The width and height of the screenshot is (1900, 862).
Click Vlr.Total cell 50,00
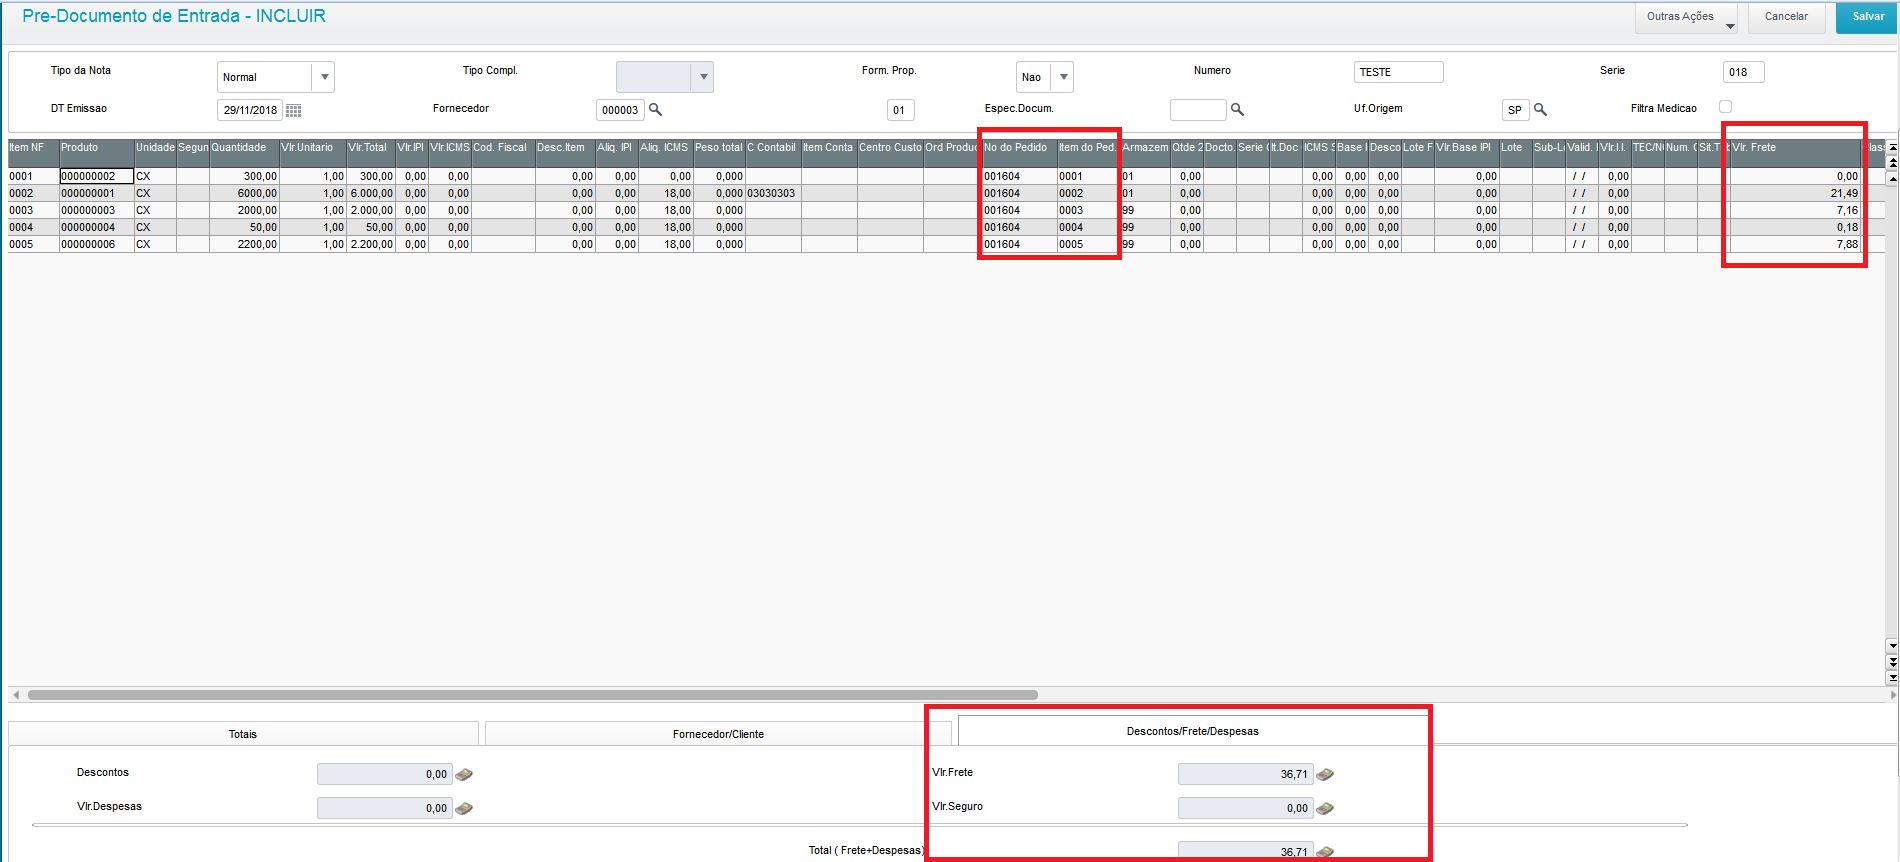point(370,227)
